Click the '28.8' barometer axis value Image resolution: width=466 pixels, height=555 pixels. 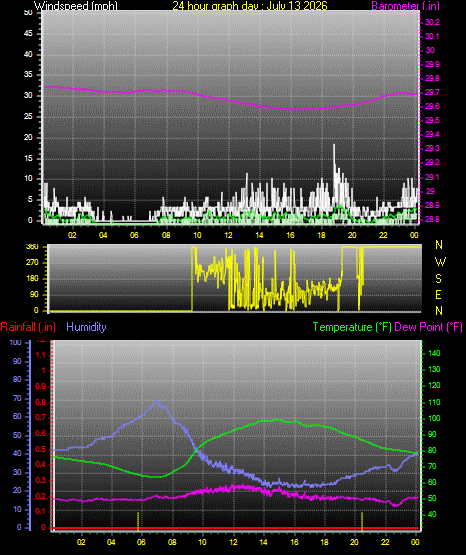click(432, 219)
